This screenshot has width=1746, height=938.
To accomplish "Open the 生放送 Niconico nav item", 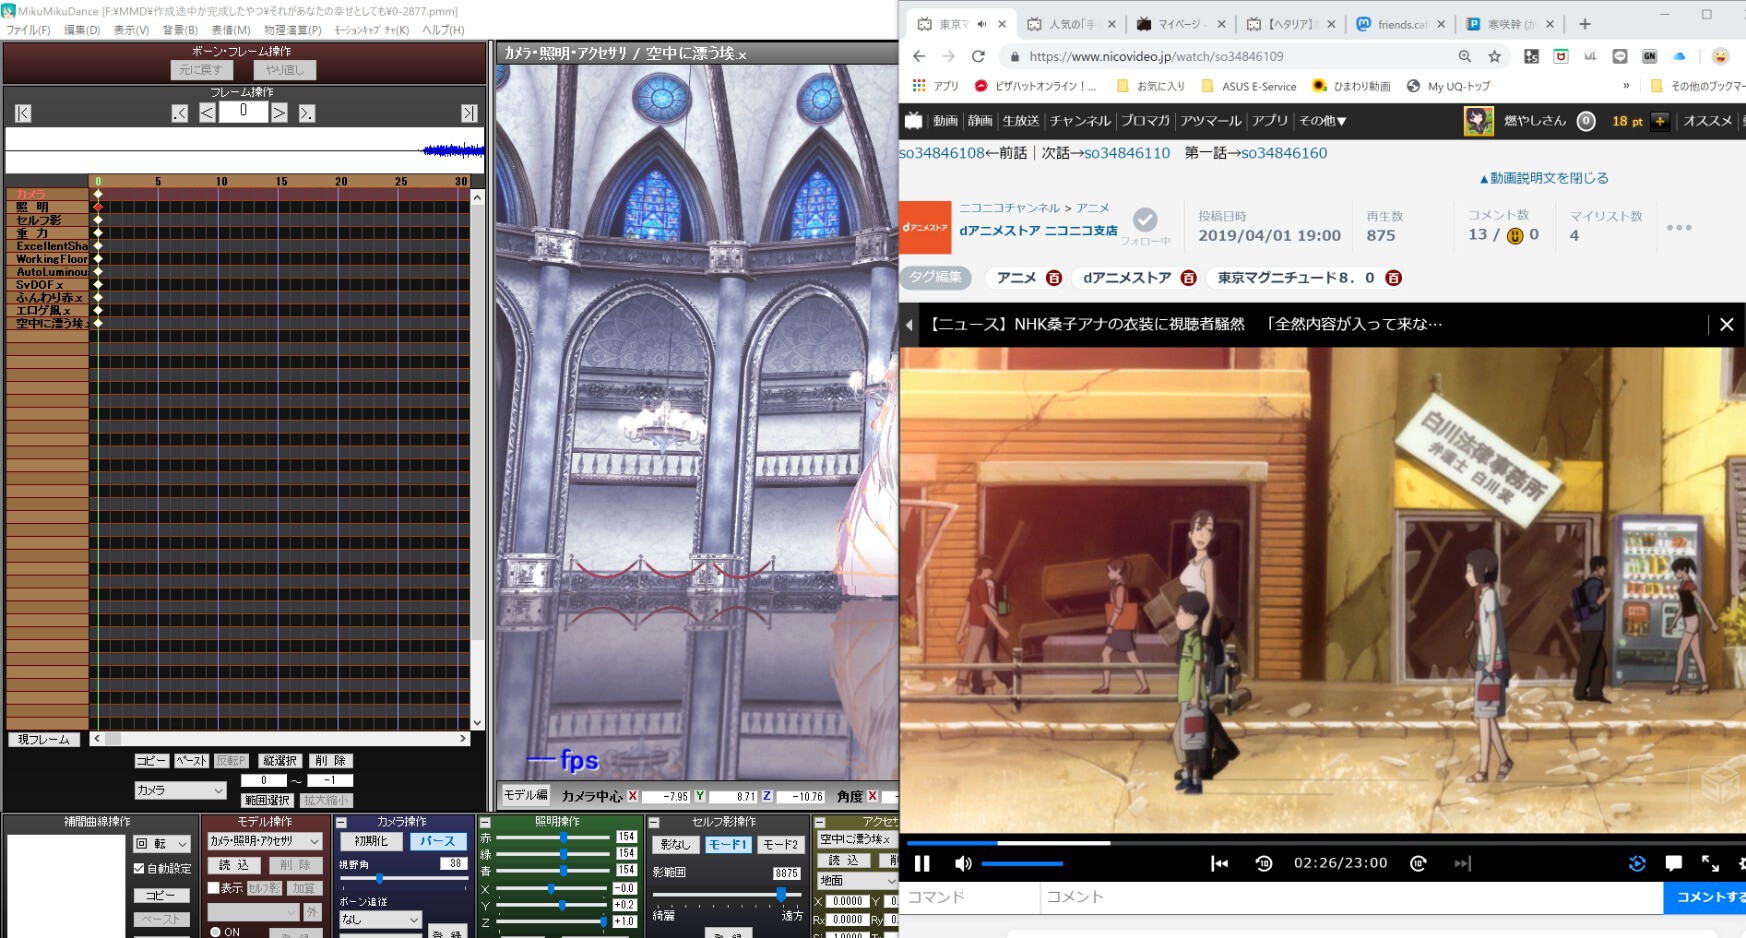I will click(1021, 121).
